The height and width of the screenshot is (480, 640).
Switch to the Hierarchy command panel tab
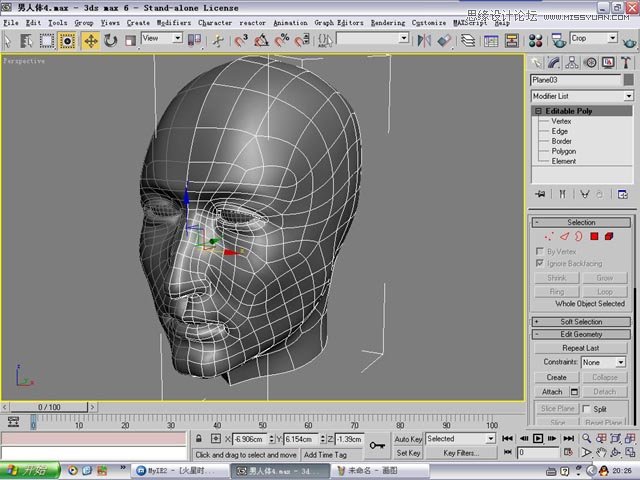tap(571, 62)
